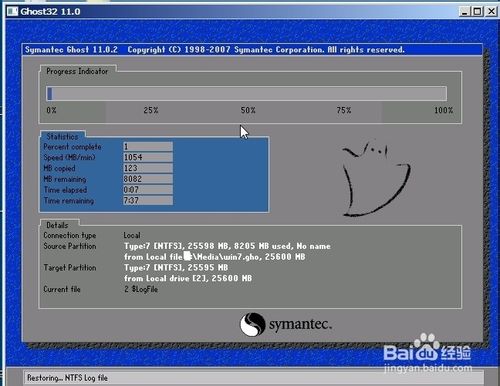This screenshot has height=386, width=500.
Task: Minimize the Ghost32 11.0 window
Action: pyautogui.click(x=464, y=11)
